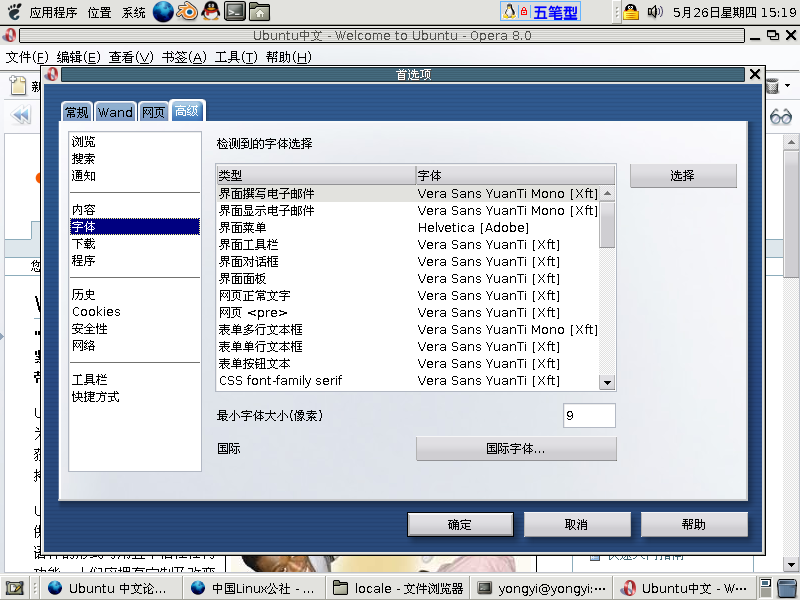Switch to yongyi@yongyi terminal in taskbar
The width and height of the screenshot is (800, 600).
coord(541,588)
